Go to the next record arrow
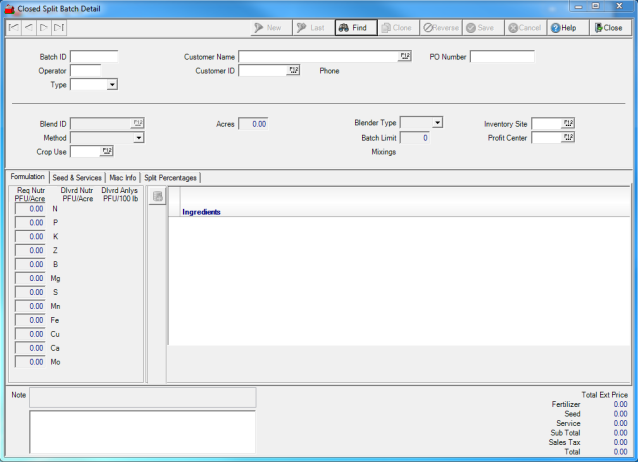638x462 pixels. click(44, 28)
